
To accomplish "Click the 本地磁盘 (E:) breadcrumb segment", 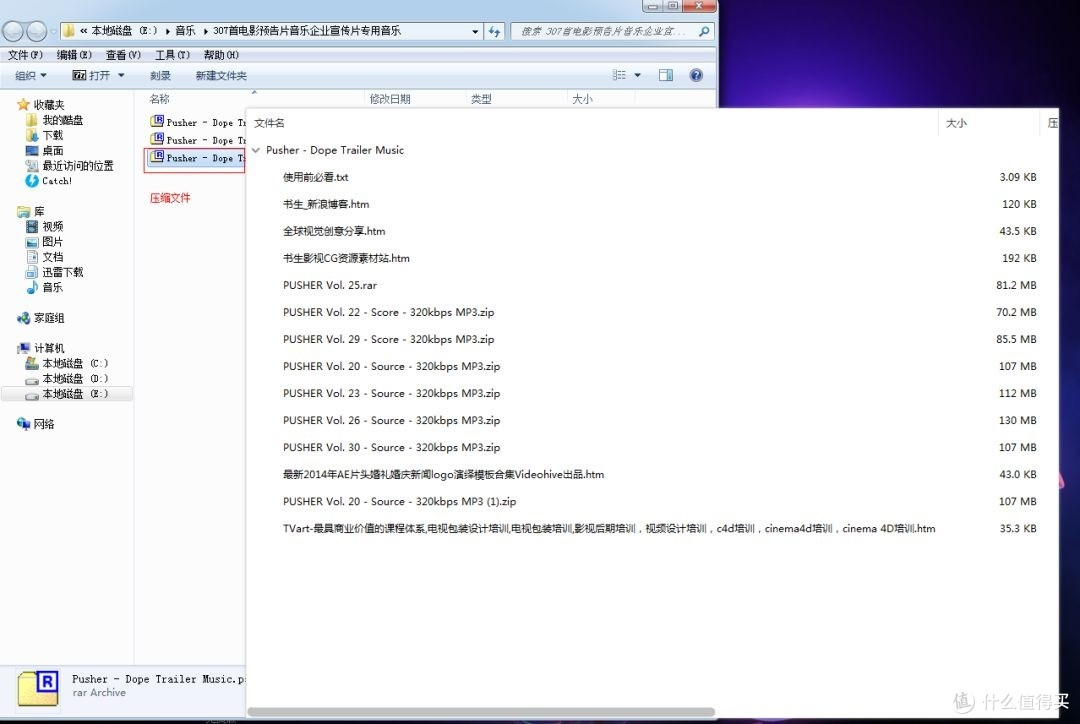I will click(x=124, y=30).
